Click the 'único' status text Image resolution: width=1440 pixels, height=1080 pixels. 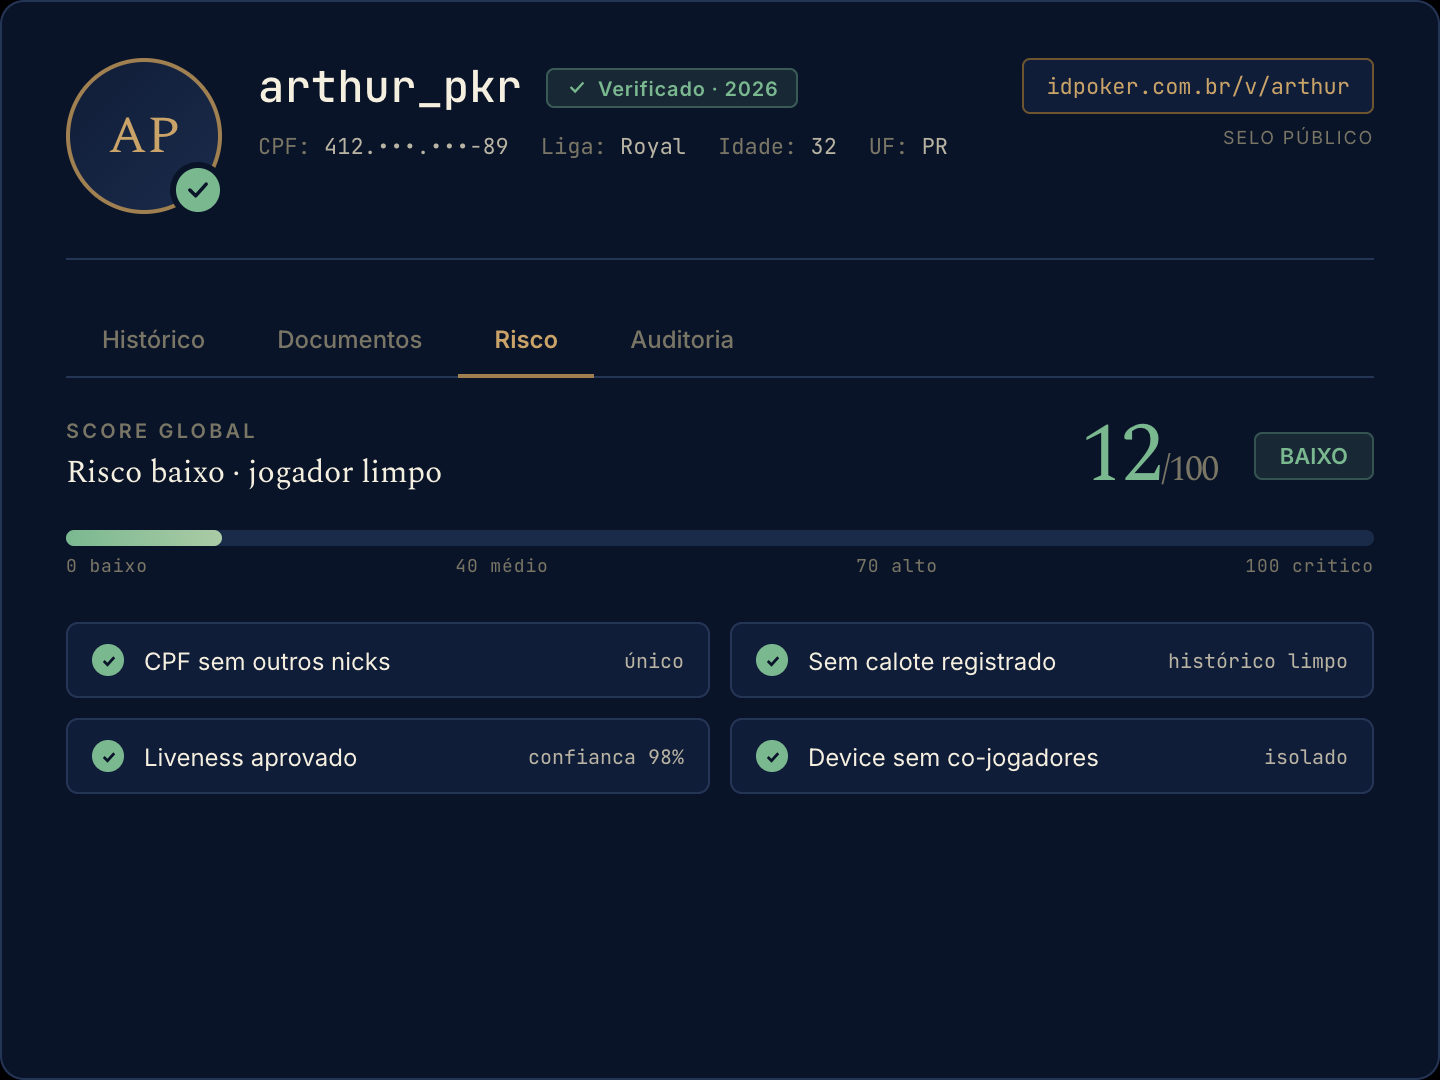(x=654, y=661)
